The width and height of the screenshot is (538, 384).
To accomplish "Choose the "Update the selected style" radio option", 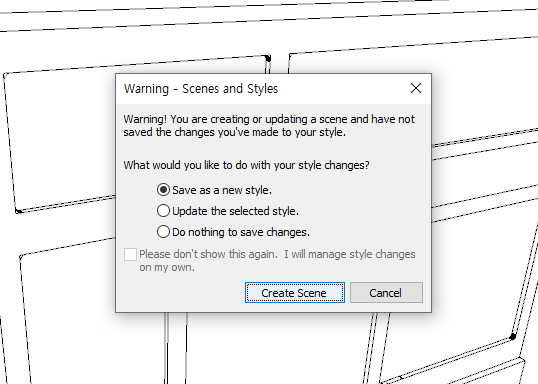I will 163,211.
